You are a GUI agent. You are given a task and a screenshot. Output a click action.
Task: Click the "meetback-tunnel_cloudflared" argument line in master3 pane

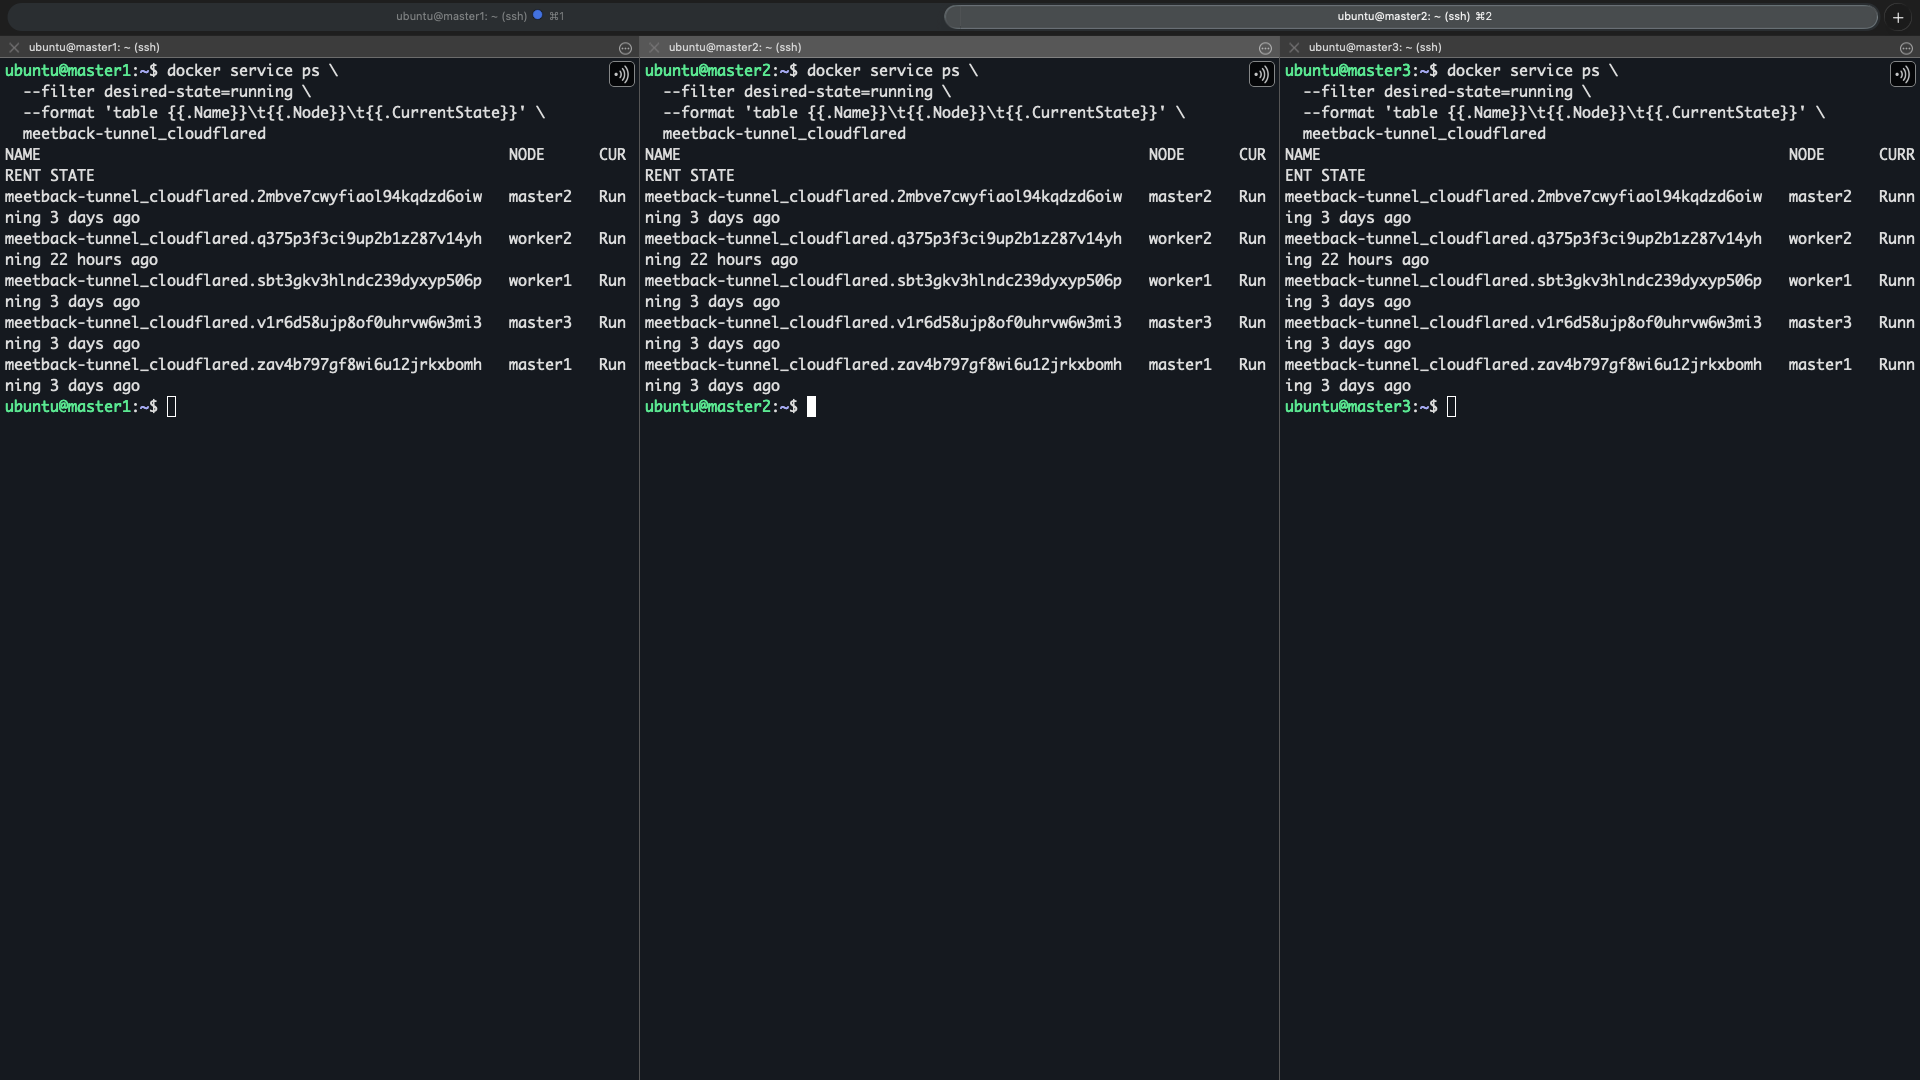pos(1424,134)
